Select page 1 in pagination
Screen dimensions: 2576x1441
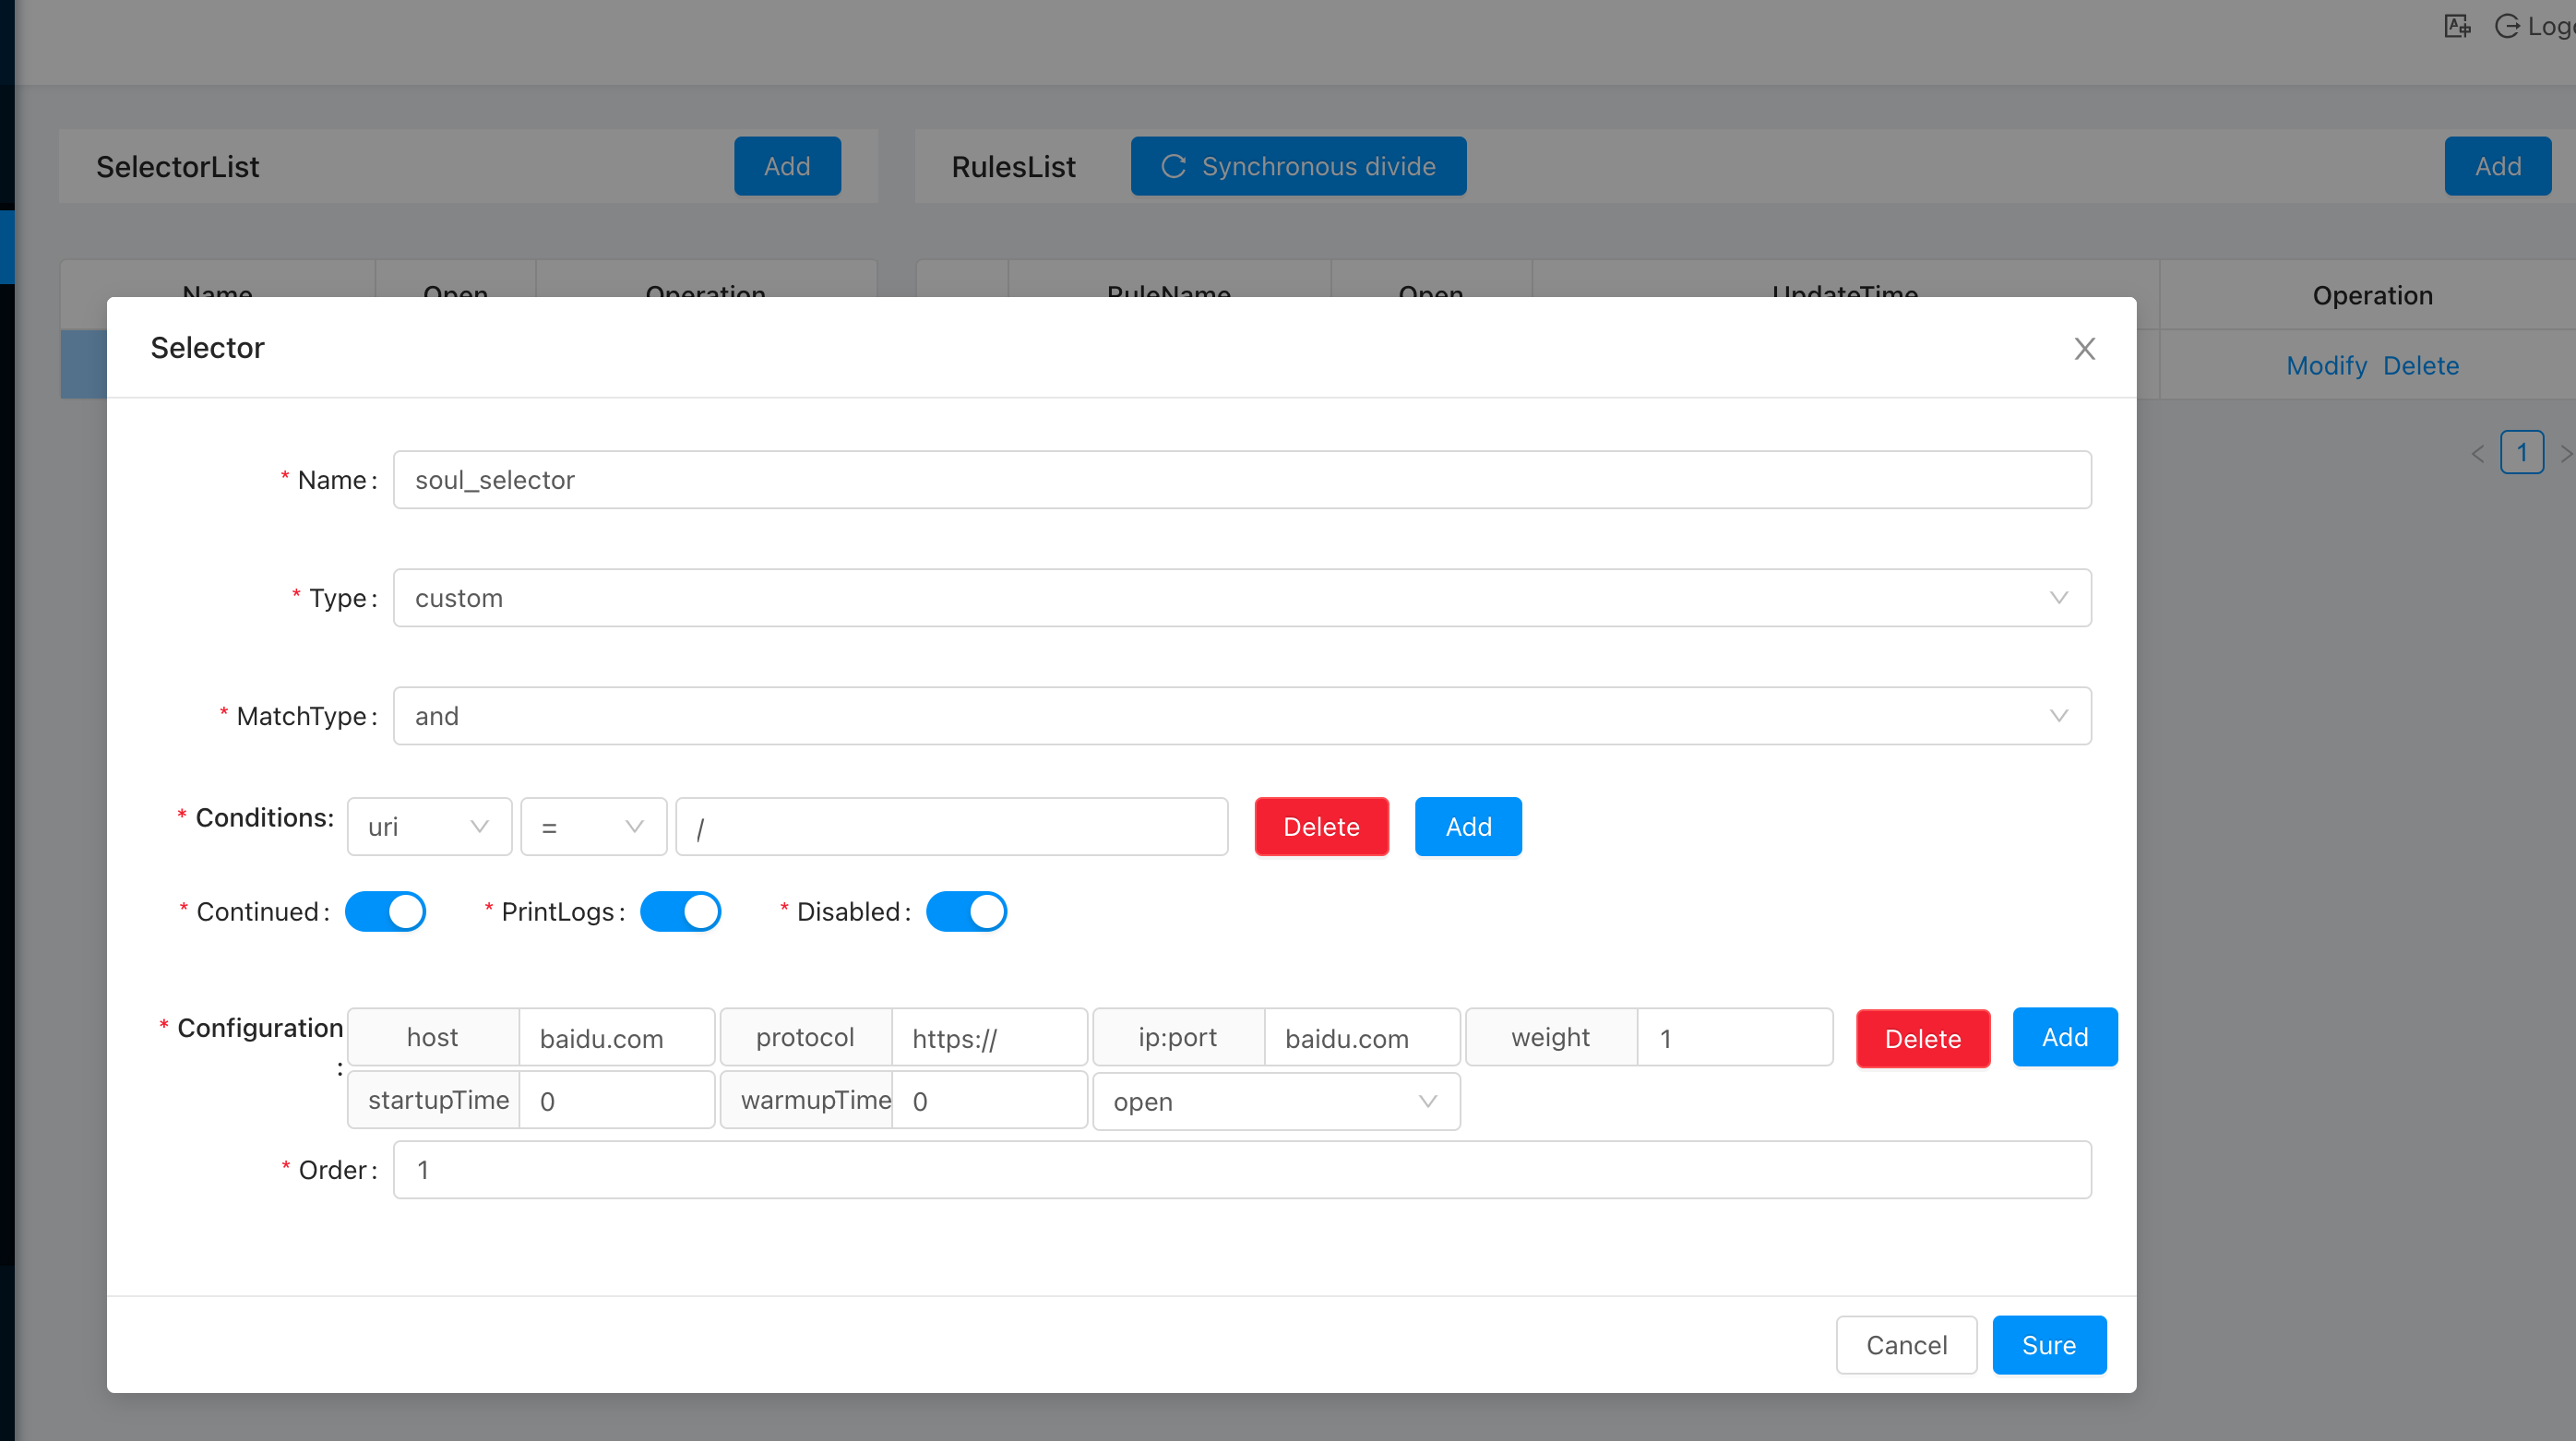coord(2521,453)
